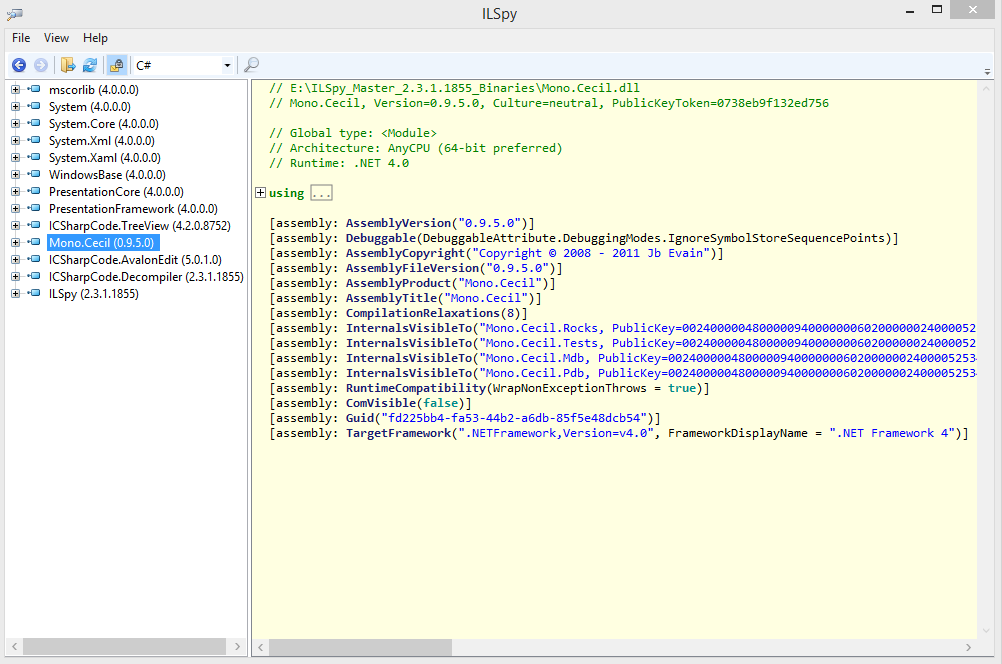Click RuntimeCompatibility attribute in code

(x=416, y=388)
